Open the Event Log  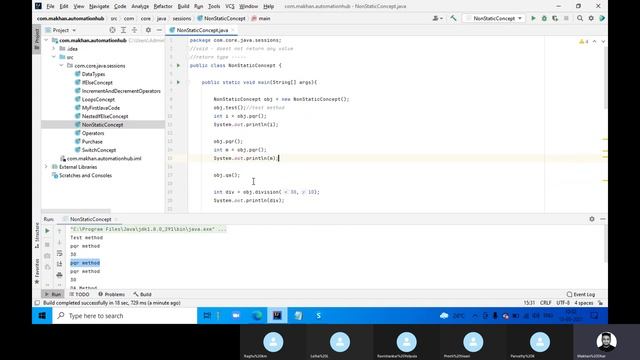coord(580,294)
